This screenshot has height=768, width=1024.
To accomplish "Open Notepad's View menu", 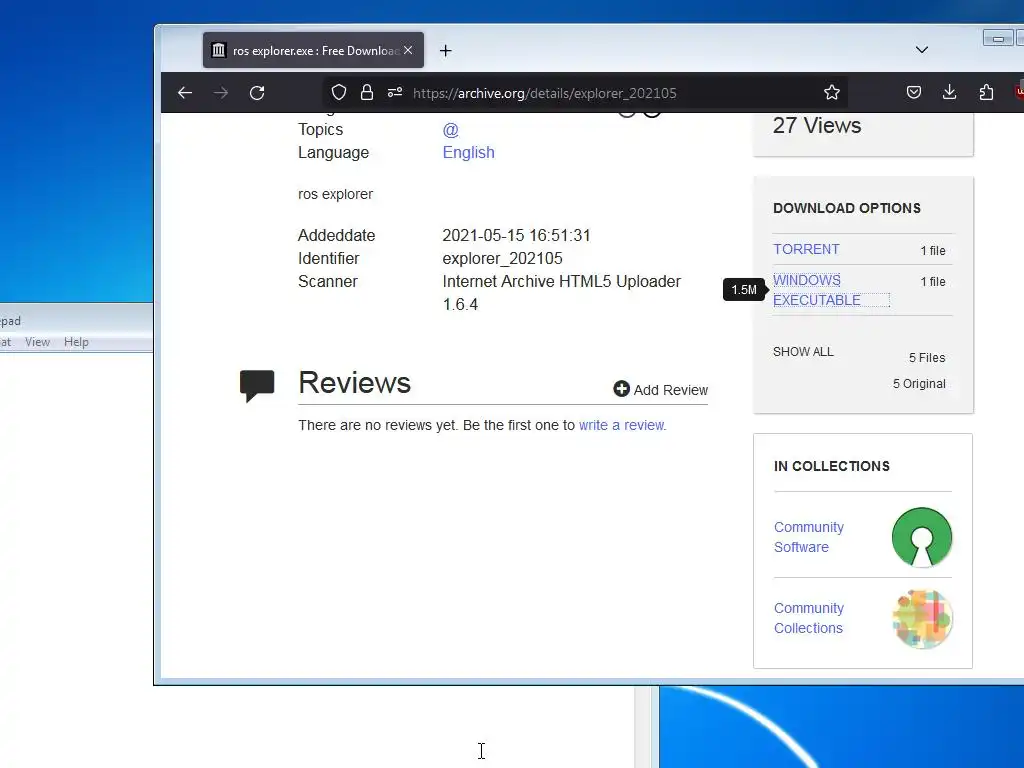I will pos(37,342).
